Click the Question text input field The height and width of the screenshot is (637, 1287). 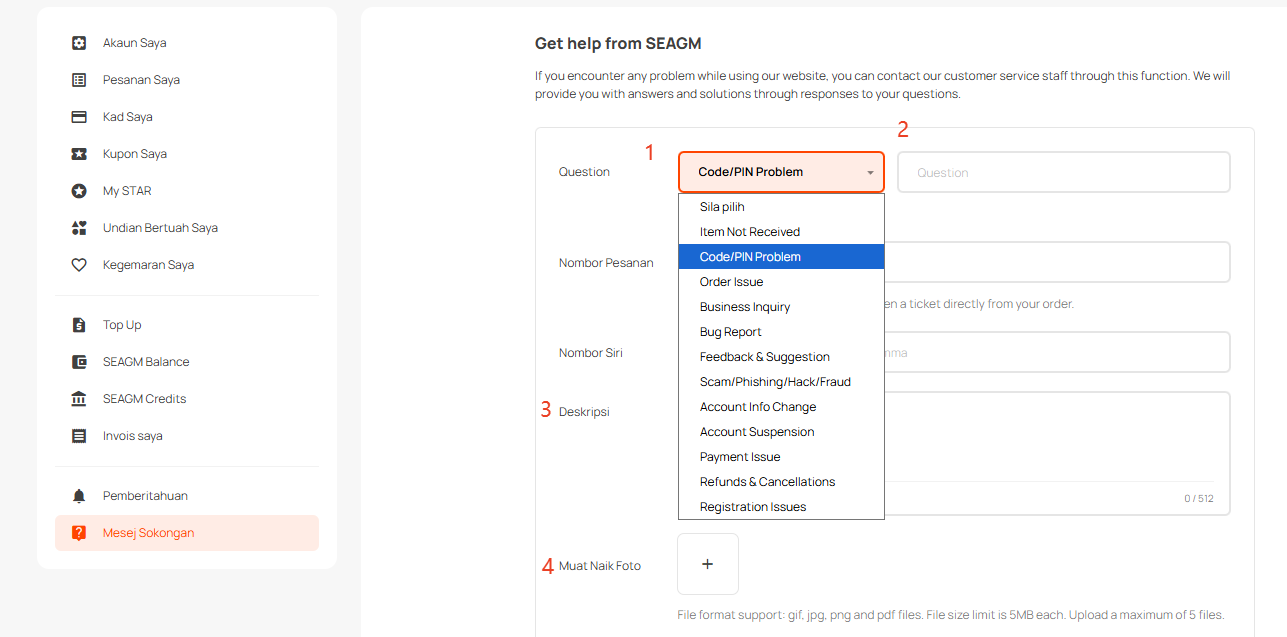click(x=1063, y=172)
